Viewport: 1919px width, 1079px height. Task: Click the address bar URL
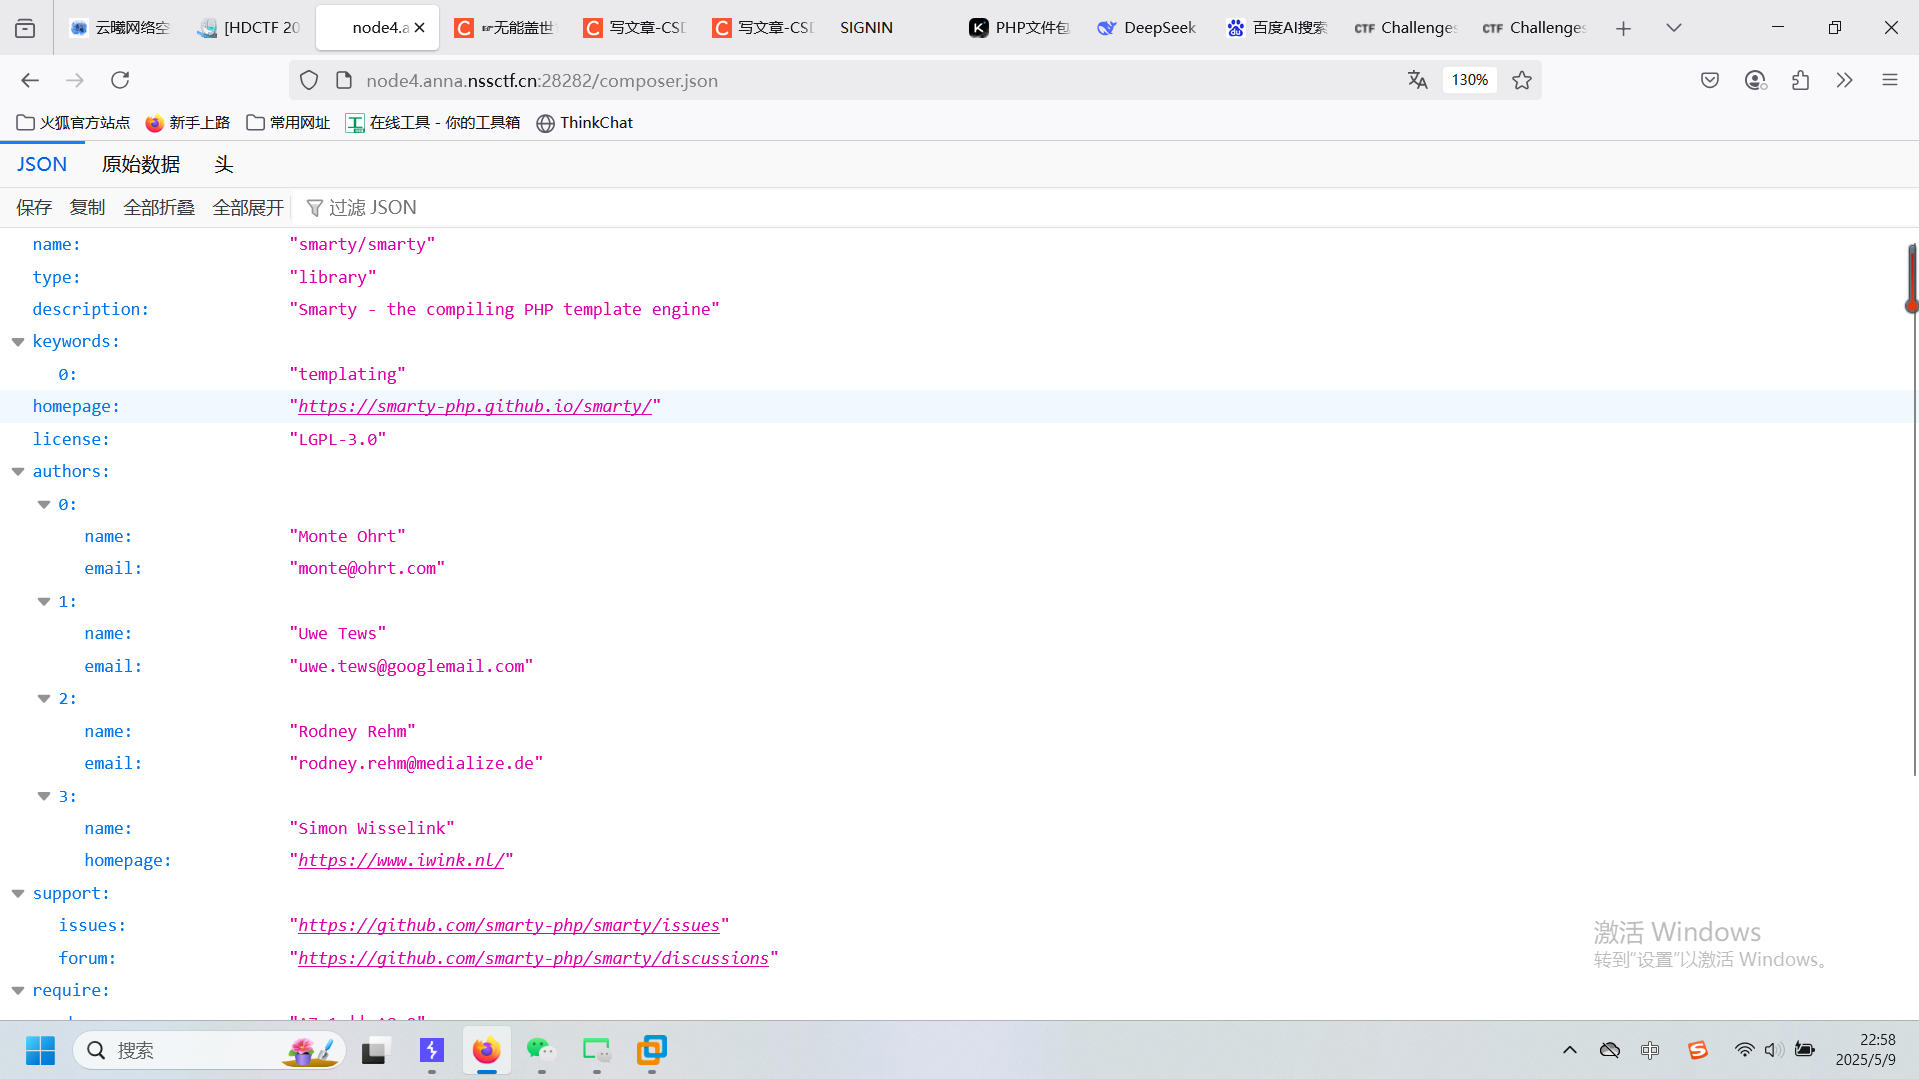542,81
